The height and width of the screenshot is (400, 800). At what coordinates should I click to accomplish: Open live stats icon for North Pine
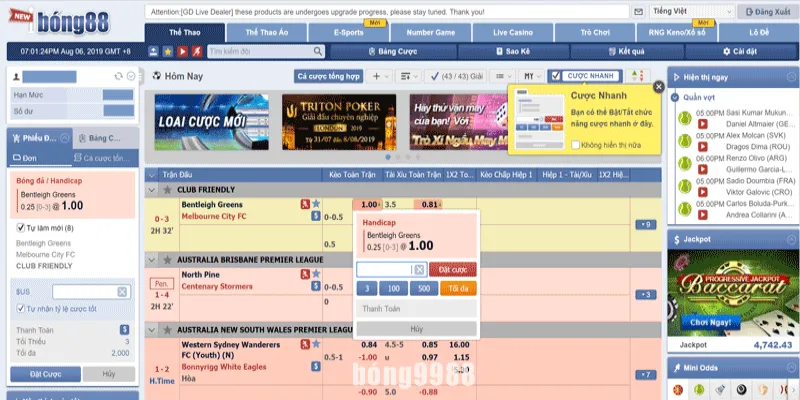305,274
